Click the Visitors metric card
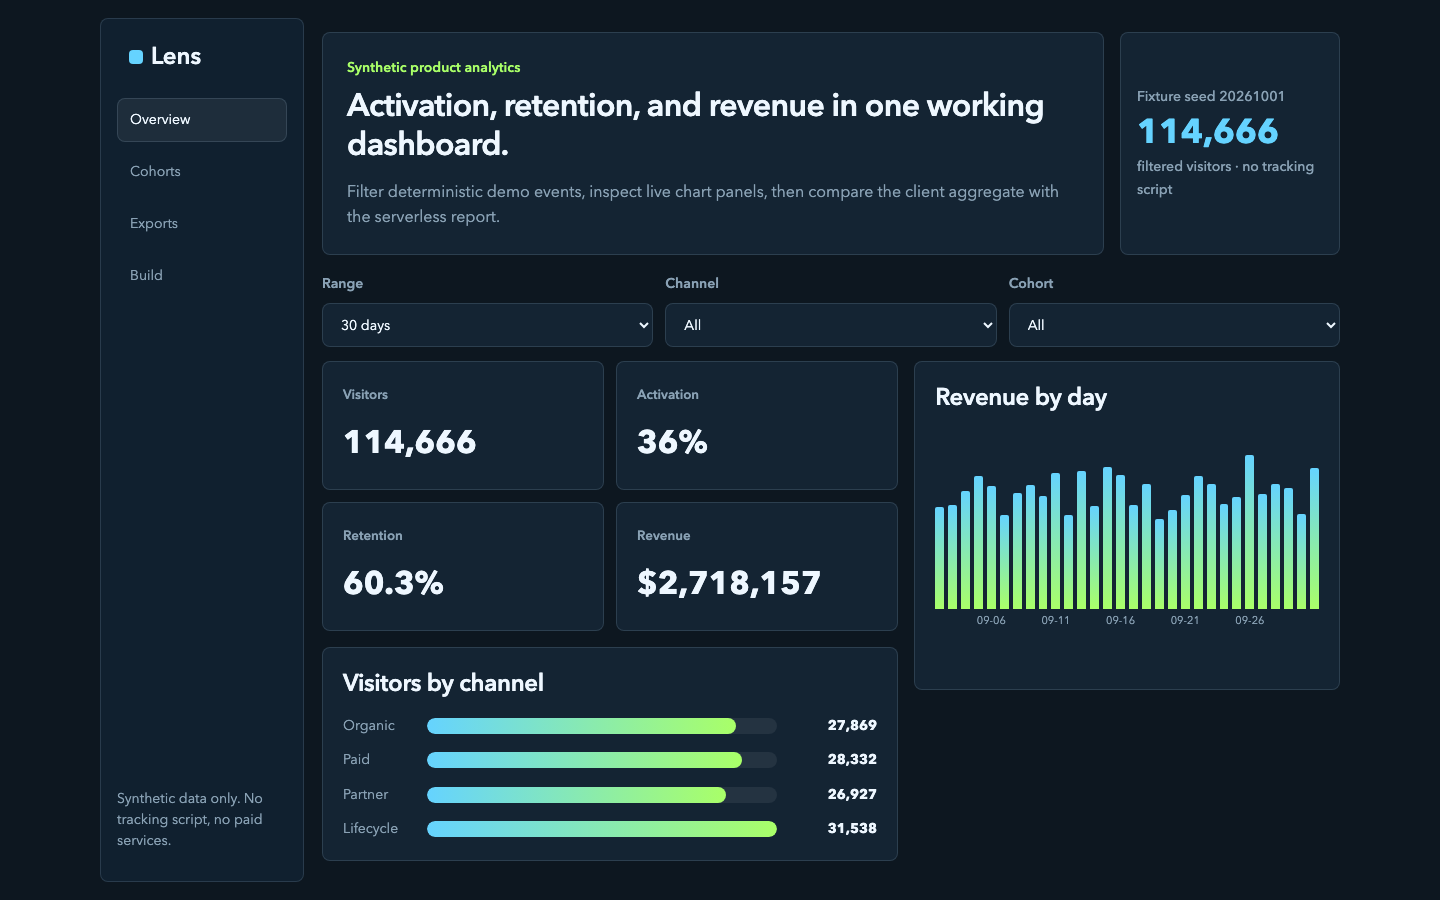 pyautogui.click(x=463, y=425)
